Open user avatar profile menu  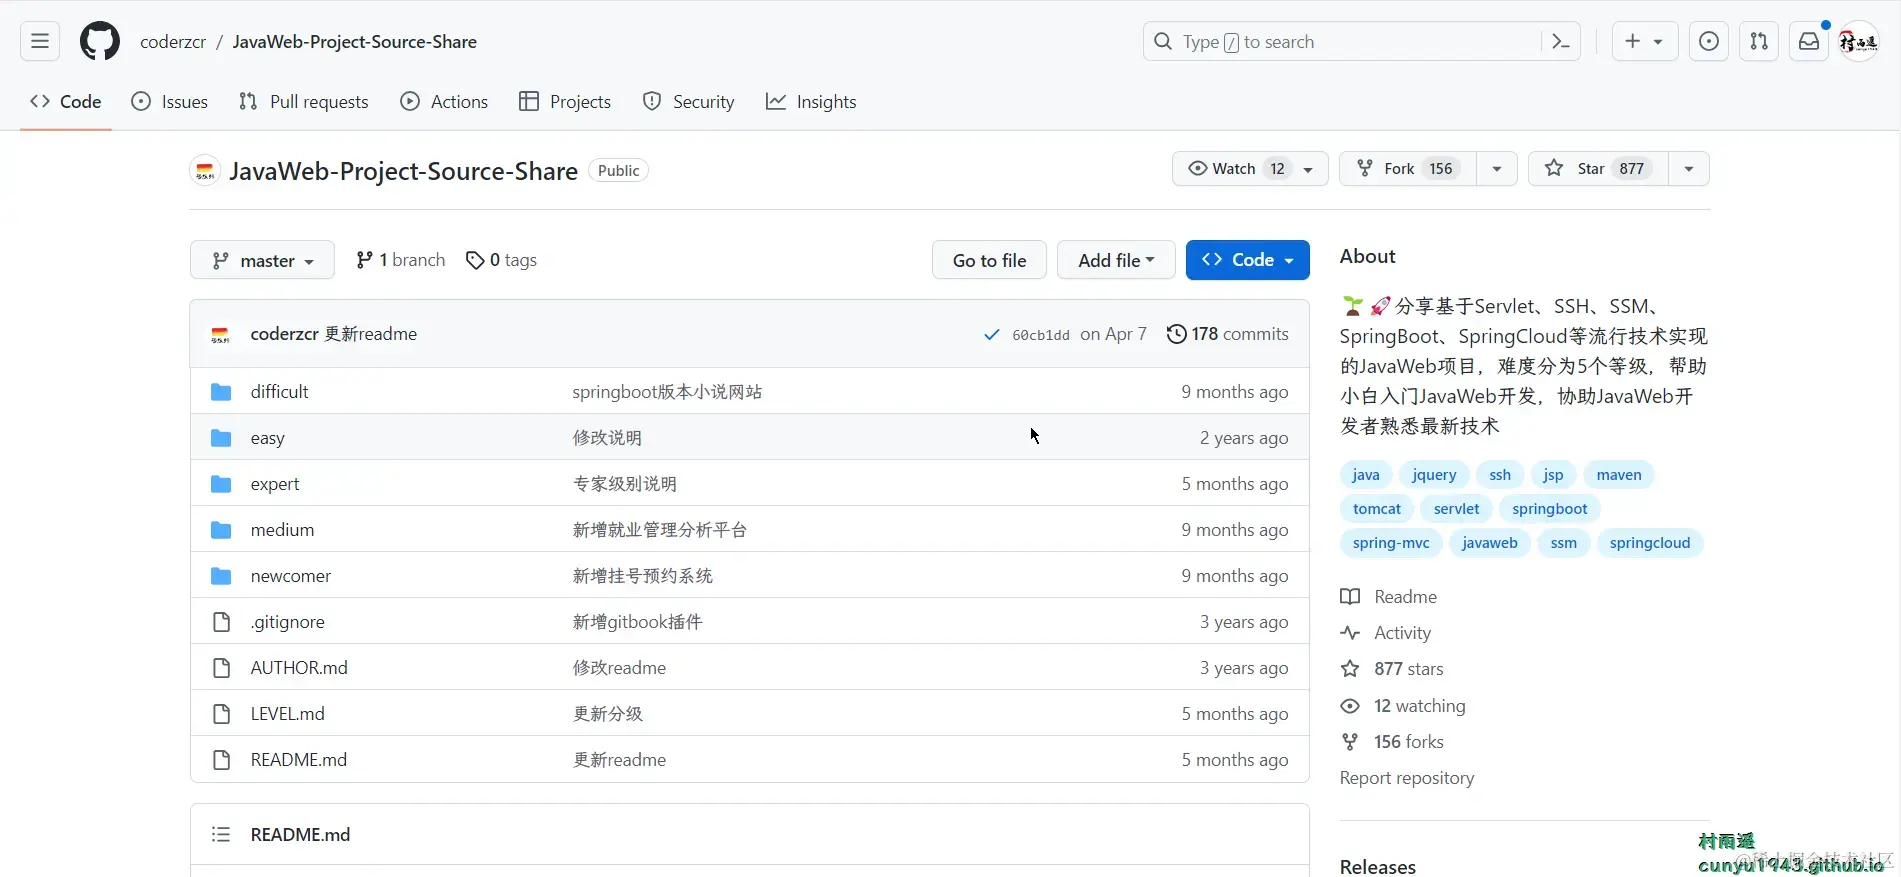(x=1859, y=41)
